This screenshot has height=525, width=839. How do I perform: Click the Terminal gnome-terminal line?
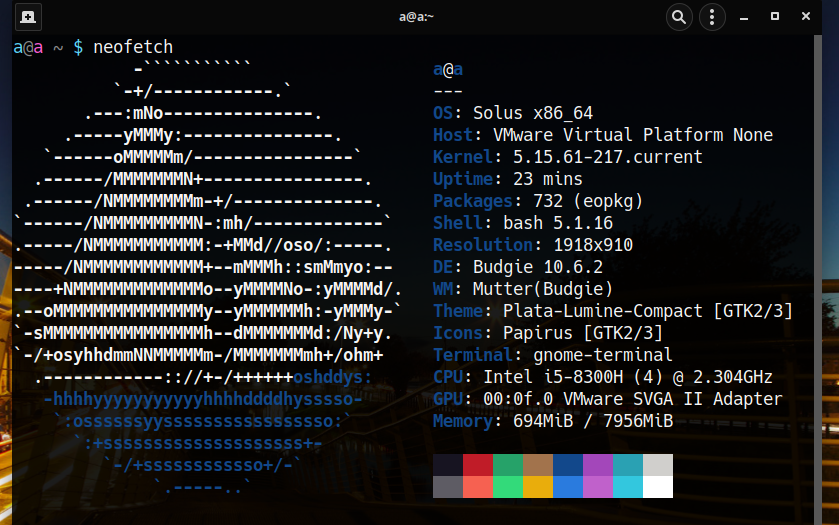[x=552, y=355]
